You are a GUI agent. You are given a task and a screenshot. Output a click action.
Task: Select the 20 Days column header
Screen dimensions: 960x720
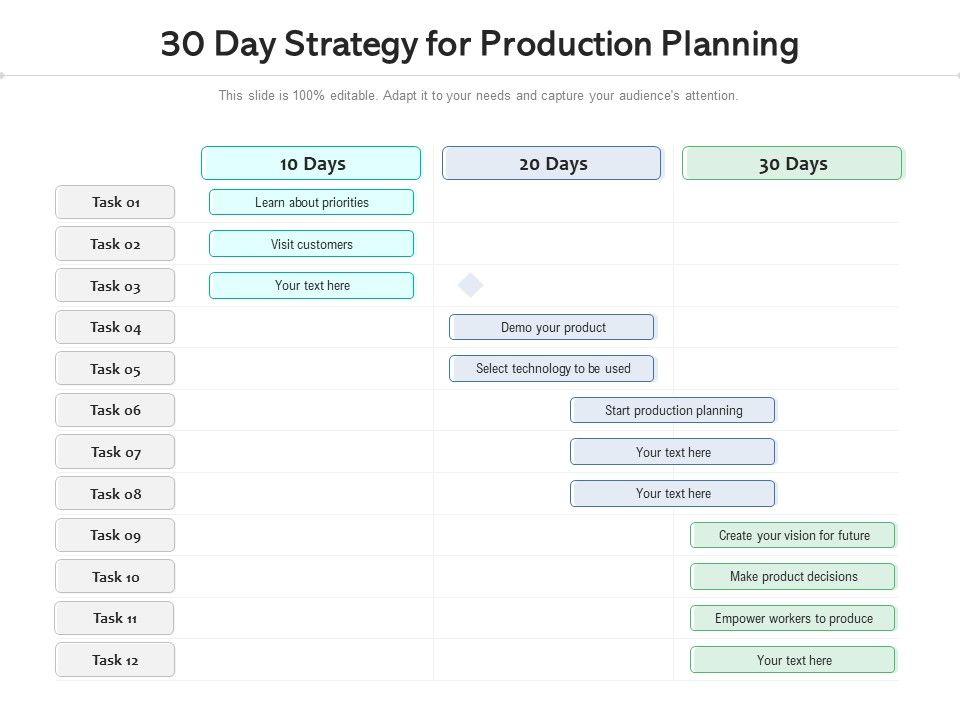[x=552, y=163]
